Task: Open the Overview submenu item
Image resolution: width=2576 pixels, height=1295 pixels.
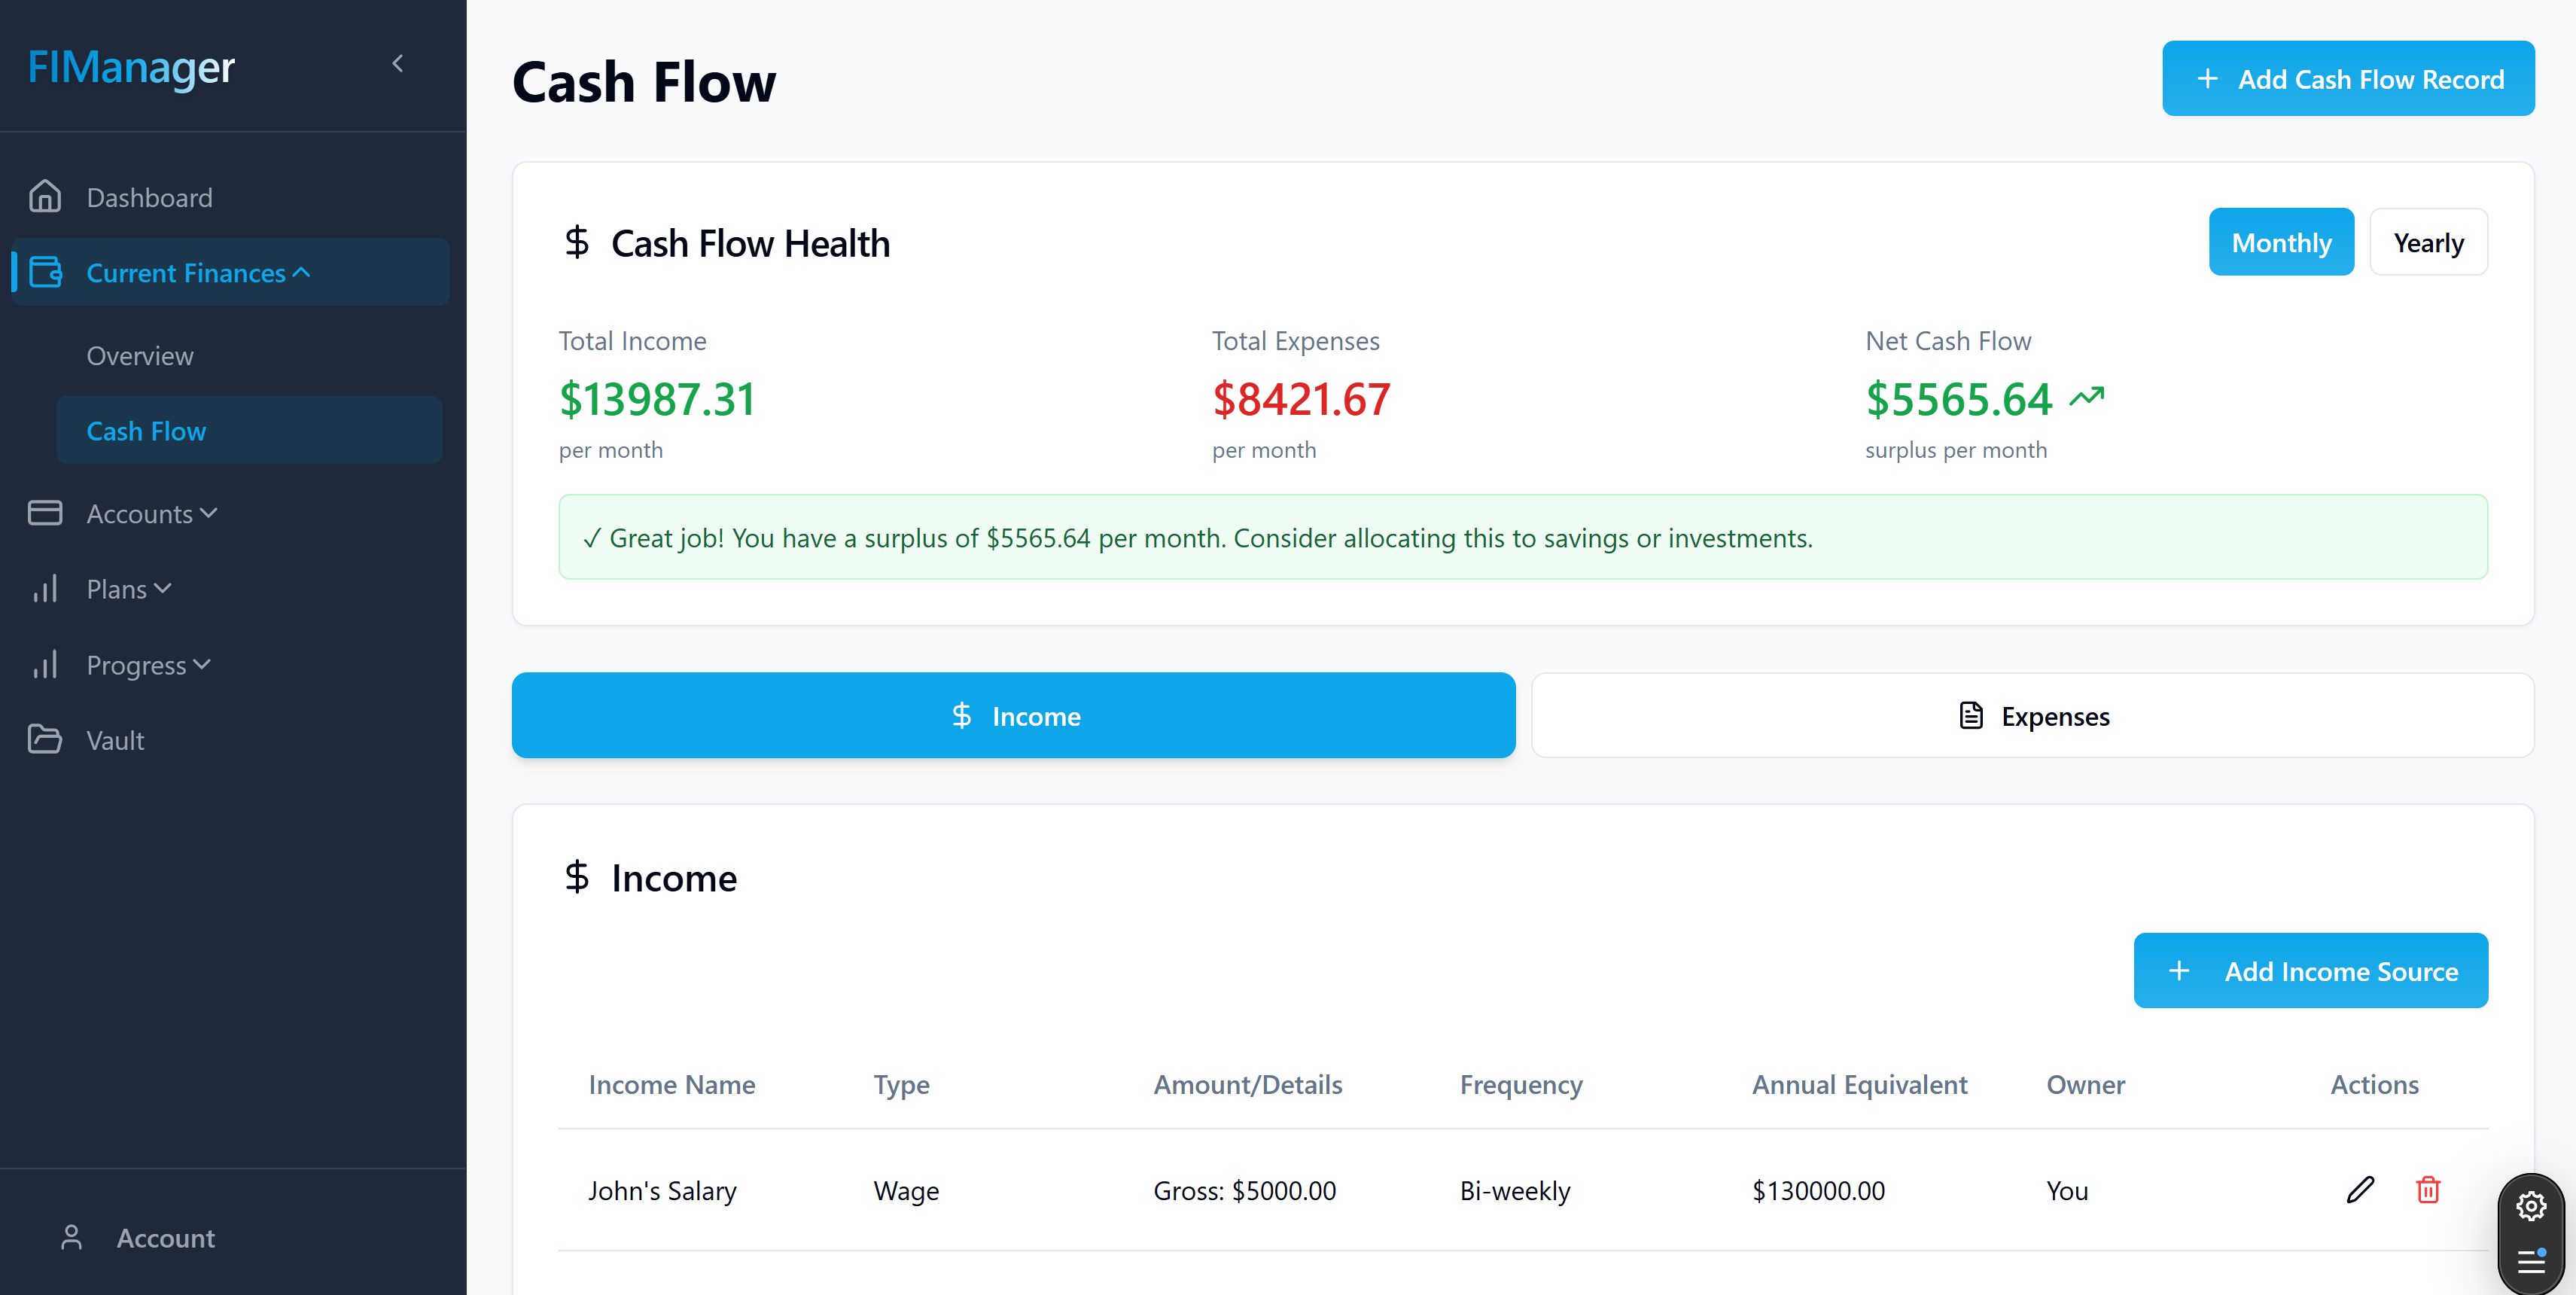Action: tap(140, 355)
